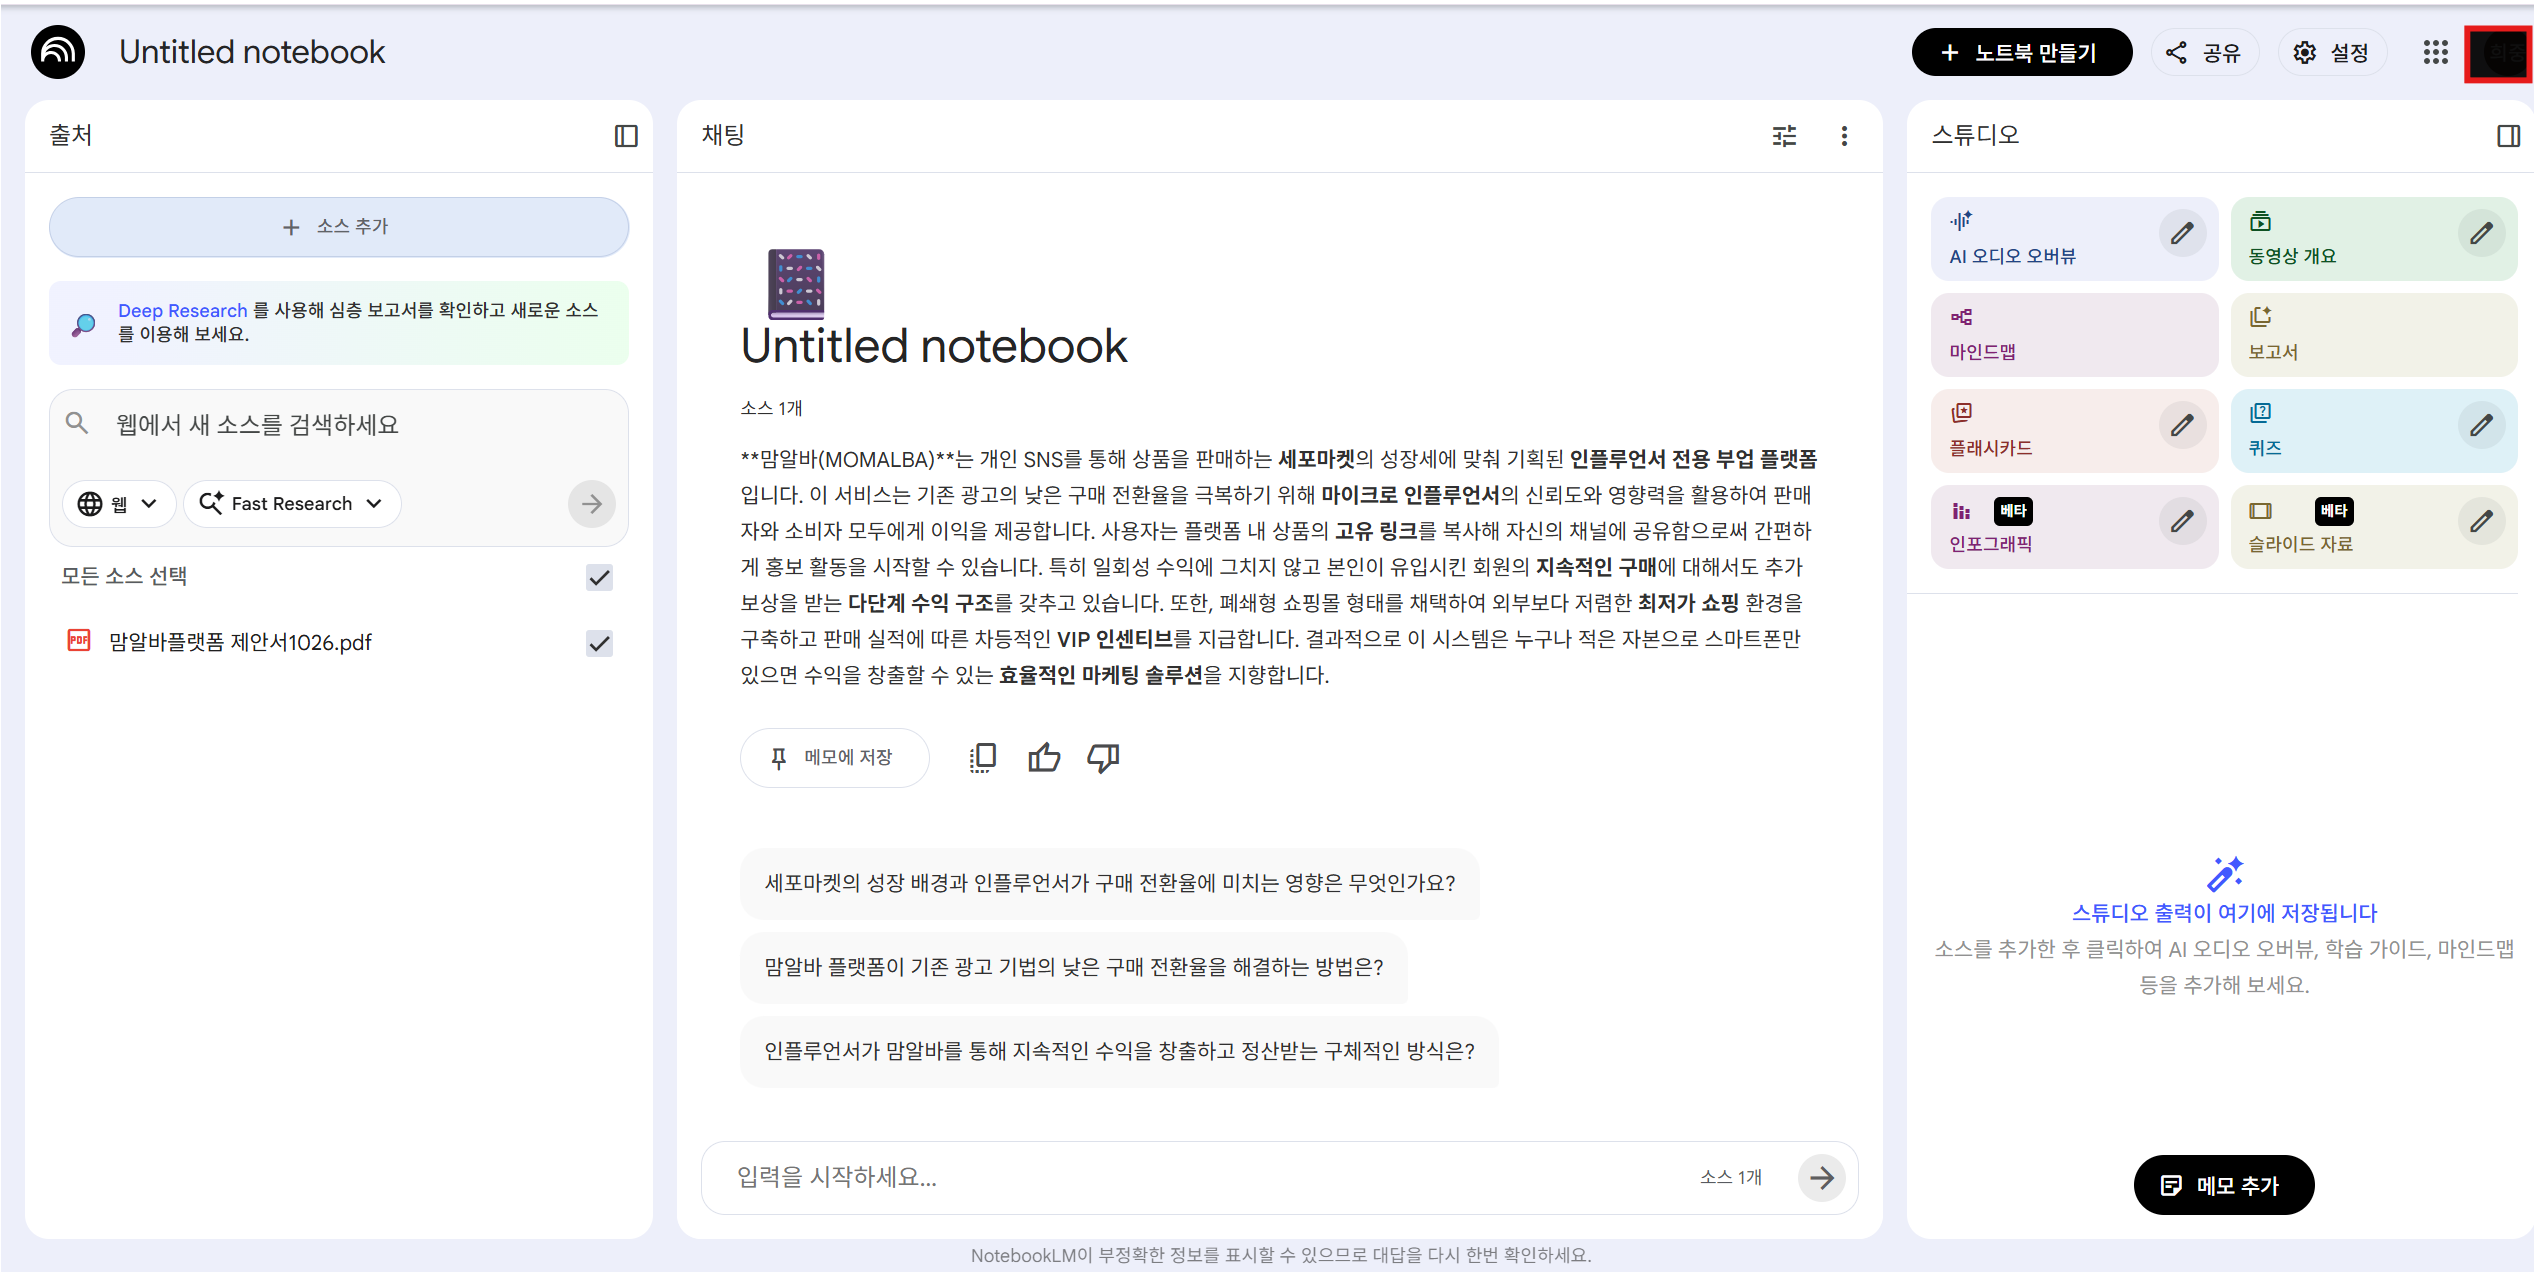Click 공유 share button
This screenshot has height=1272, width=2534.
(x=2203, y=52)
